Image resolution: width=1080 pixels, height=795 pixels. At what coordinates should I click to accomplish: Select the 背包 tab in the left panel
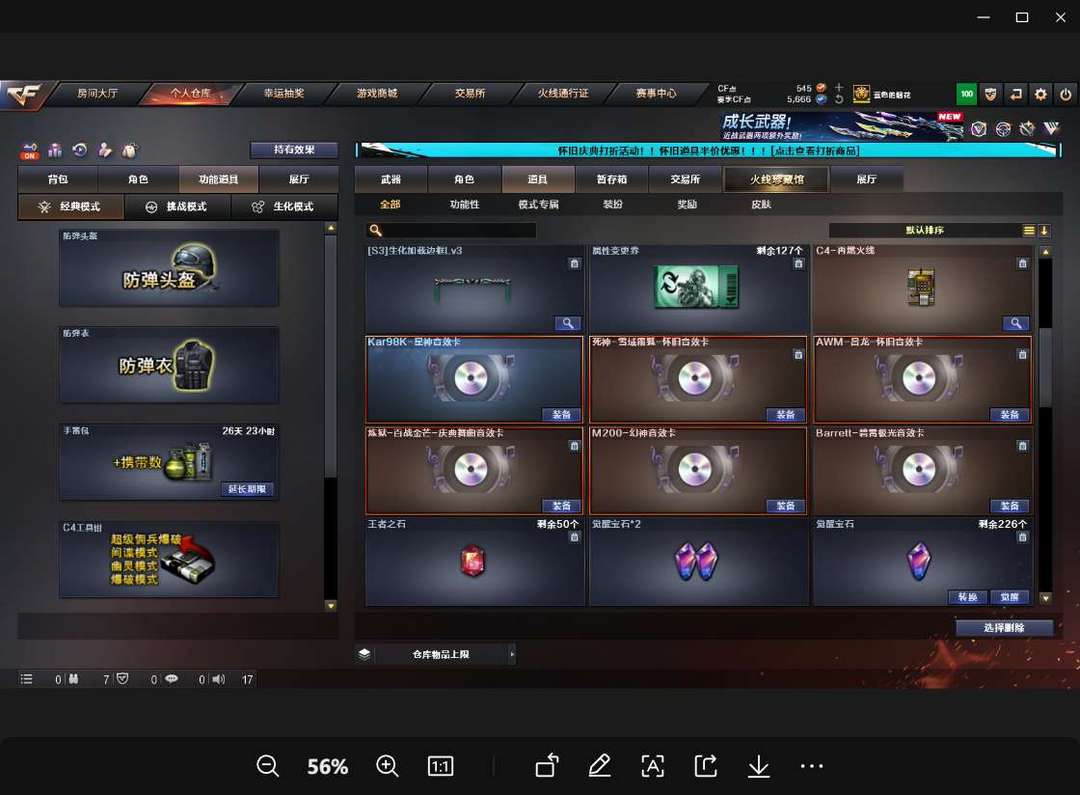coord(58,180)
